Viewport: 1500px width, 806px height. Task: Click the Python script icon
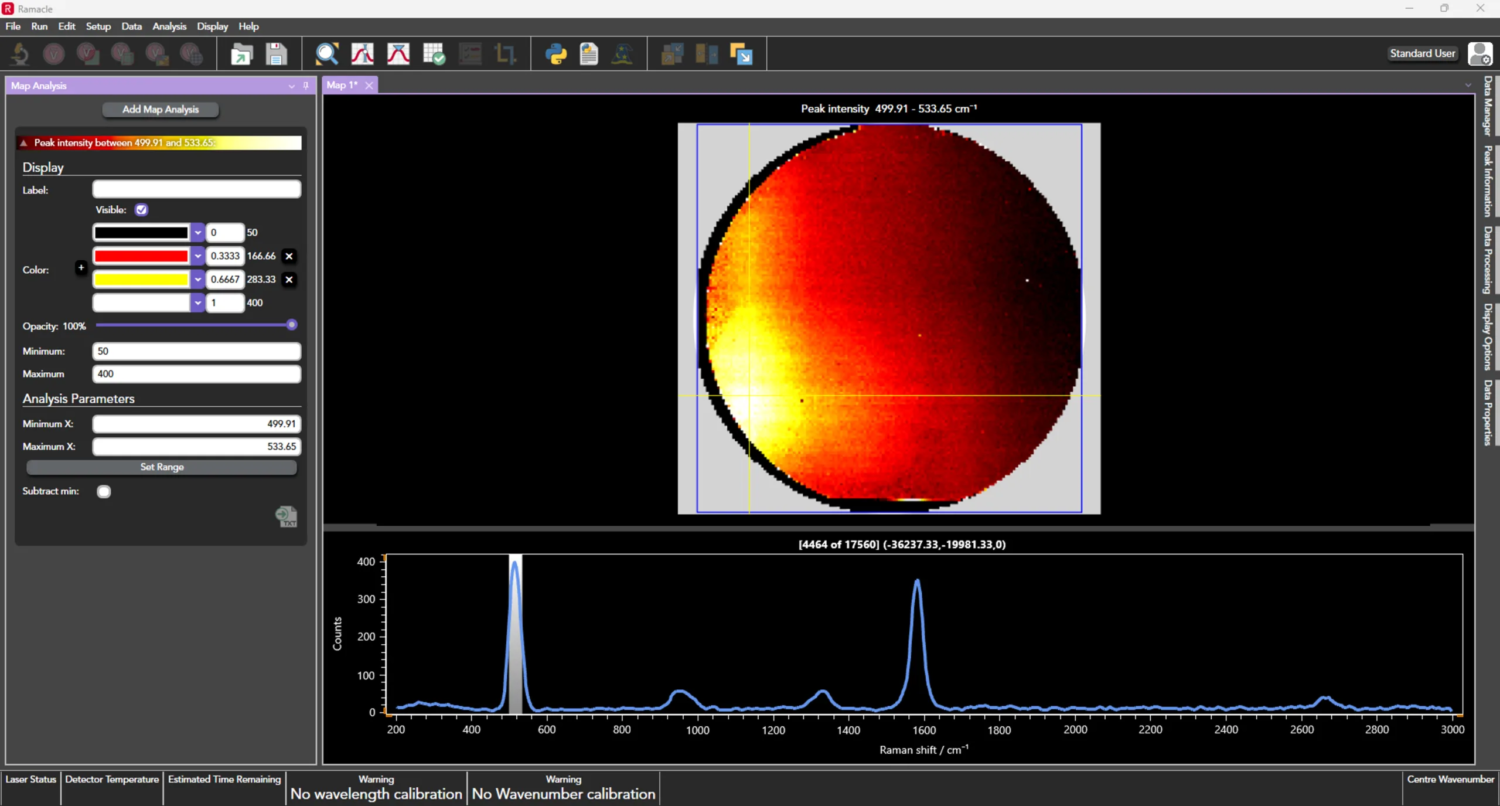(x=556, y=54)
